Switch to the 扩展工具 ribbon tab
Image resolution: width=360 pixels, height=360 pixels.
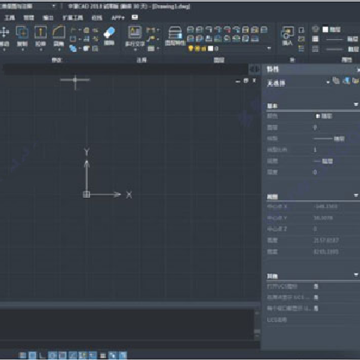[72, 18]
